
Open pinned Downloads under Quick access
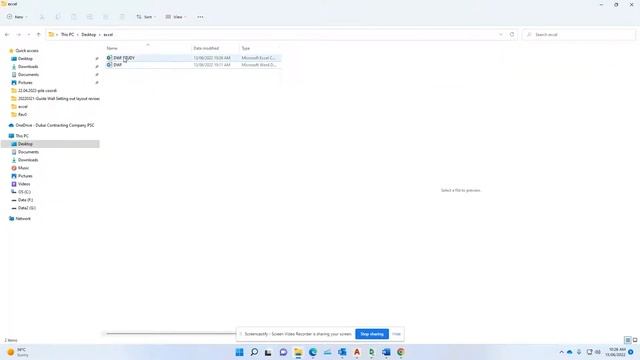28,67
